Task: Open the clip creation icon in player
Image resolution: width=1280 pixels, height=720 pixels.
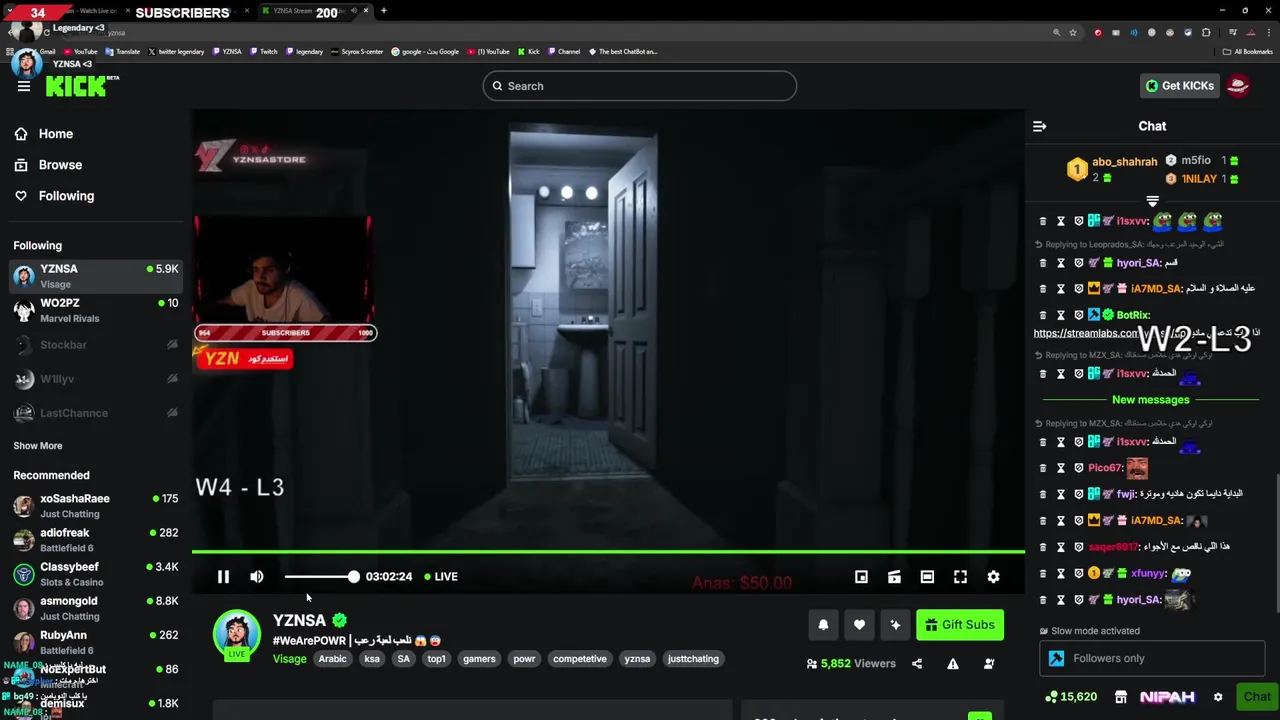Action: (894, 577)
